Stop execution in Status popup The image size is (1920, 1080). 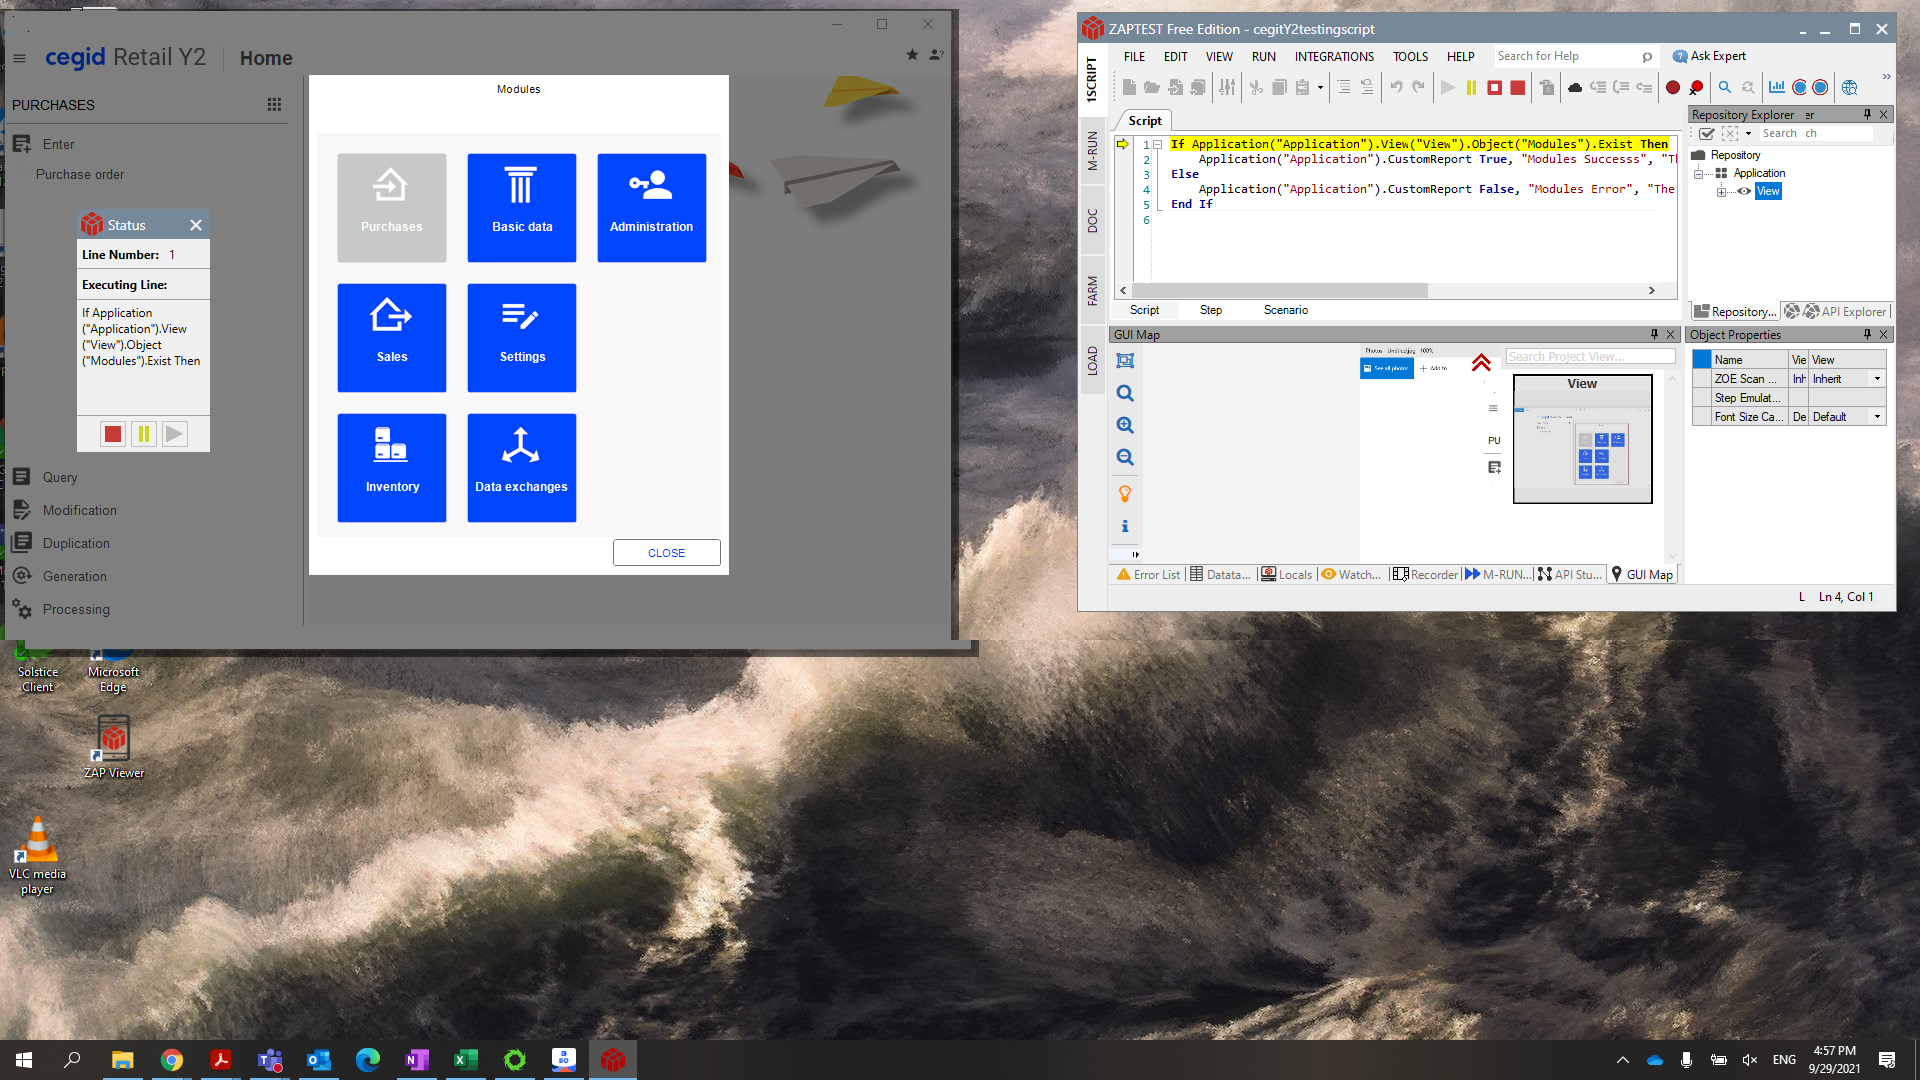[113, 434]
